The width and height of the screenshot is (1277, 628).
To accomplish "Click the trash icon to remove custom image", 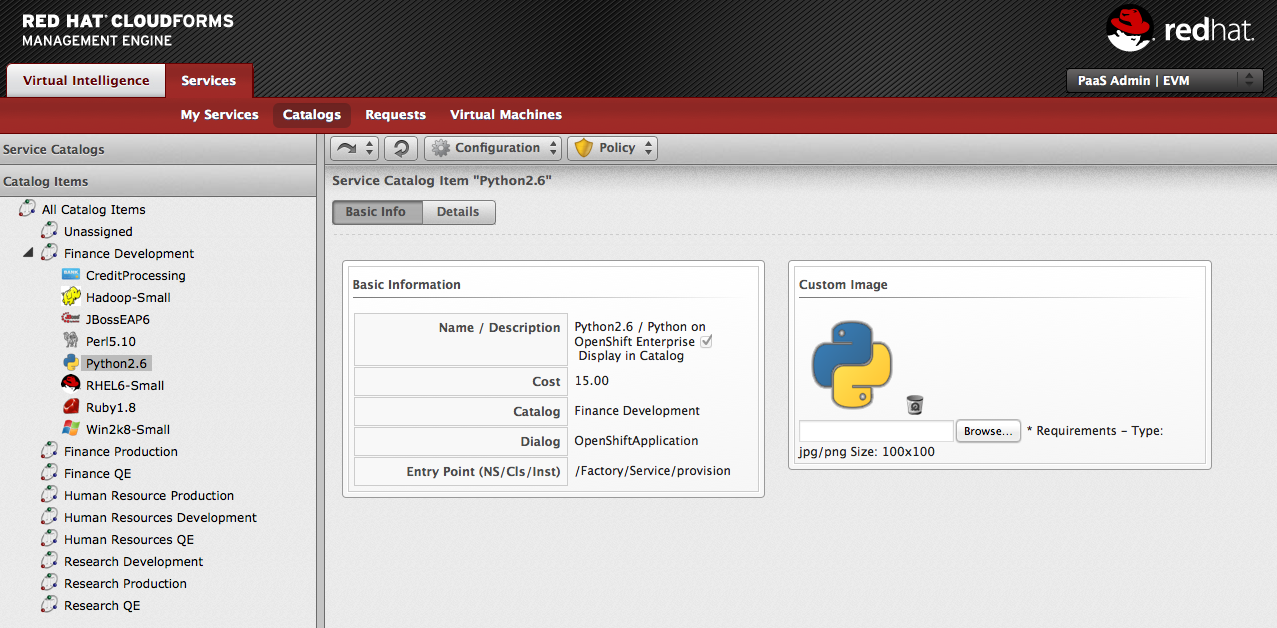I will [x=914, y=405].
